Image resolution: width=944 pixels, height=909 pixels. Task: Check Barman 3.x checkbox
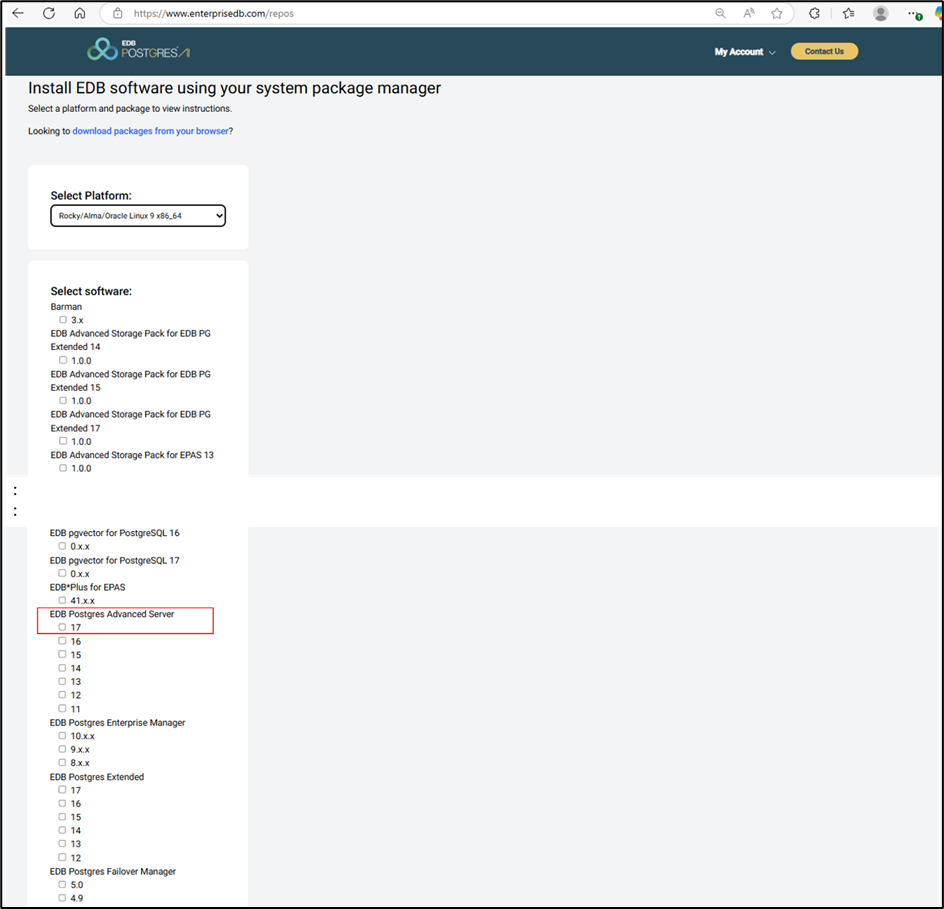coord(63,320)
